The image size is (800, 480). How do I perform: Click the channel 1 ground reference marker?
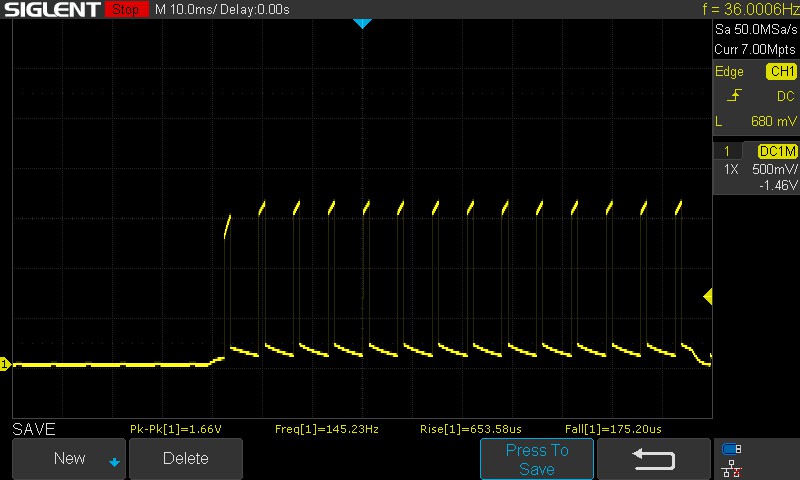tap(5, 365)
